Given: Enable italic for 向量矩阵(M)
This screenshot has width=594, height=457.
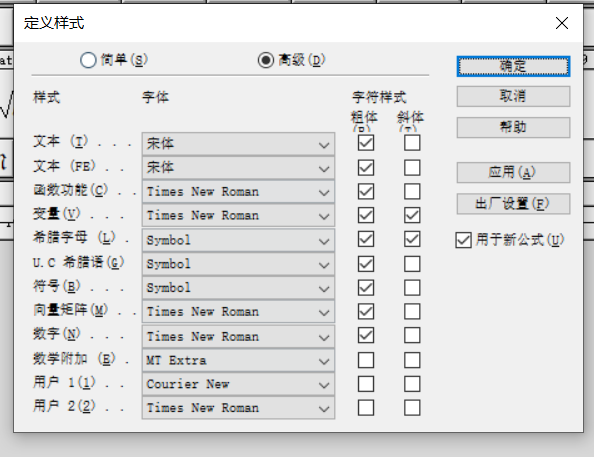Looking at the screenshot, I should point(412,311).
